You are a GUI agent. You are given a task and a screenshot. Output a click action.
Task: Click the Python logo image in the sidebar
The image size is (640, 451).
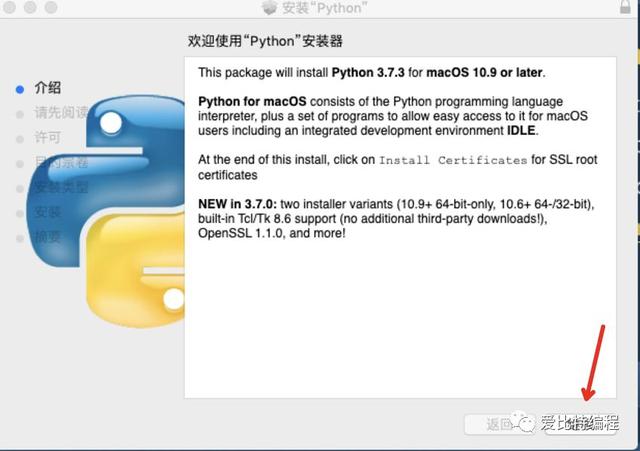[105, 211]
